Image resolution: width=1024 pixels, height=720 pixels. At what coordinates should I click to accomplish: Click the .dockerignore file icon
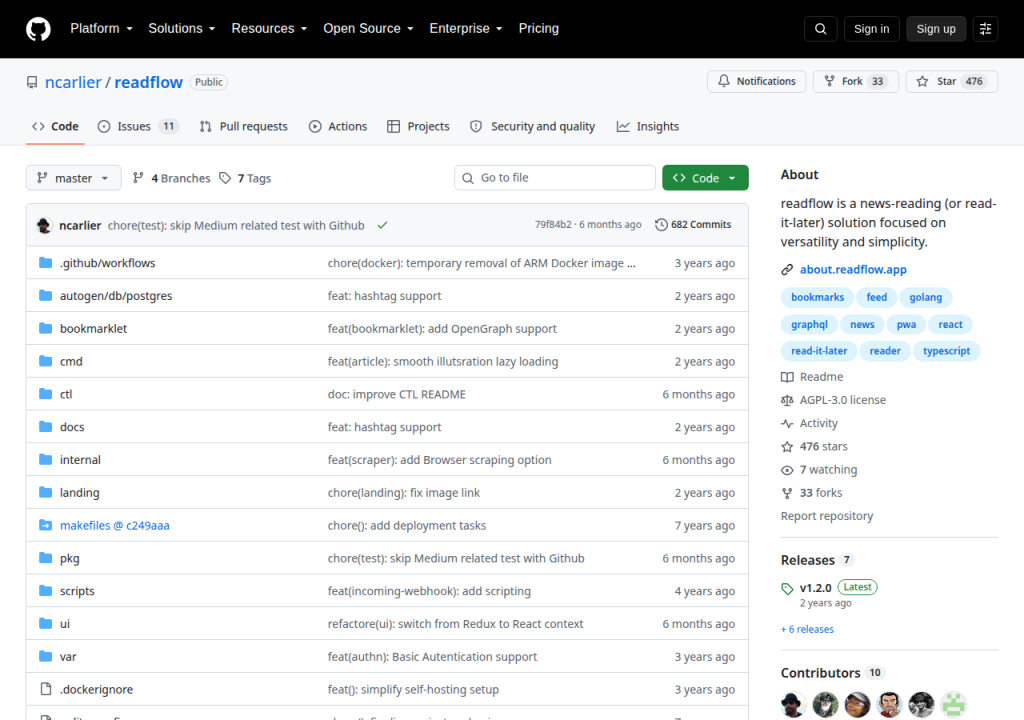46,689
